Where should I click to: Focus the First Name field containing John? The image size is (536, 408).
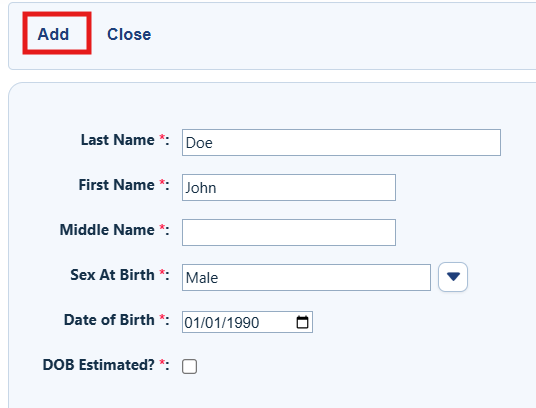click(x=289, y=188)
